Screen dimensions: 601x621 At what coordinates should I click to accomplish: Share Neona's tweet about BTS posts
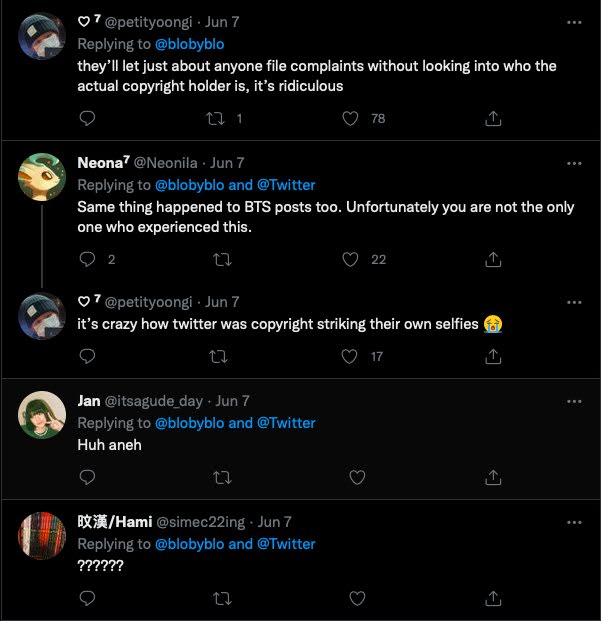493,259
